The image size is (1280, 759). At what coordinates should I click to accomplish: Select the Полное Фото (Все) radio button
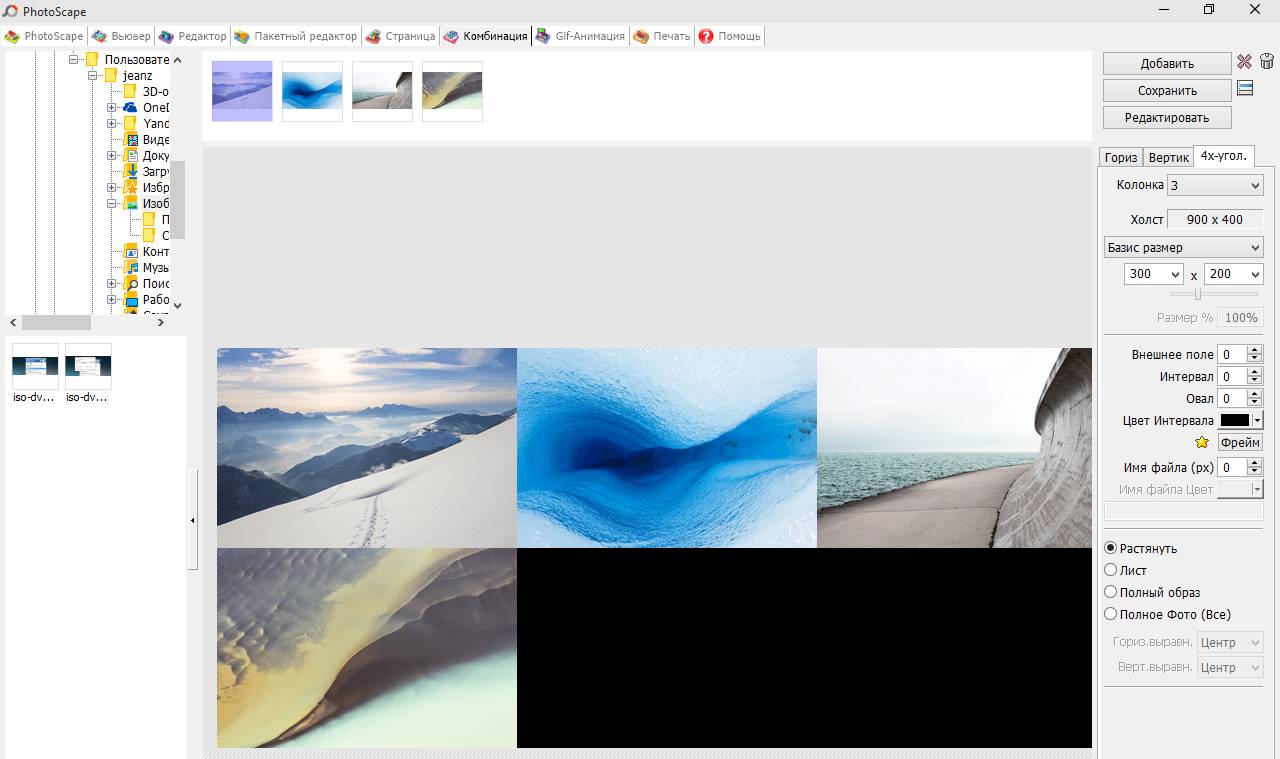(1110, 614)
